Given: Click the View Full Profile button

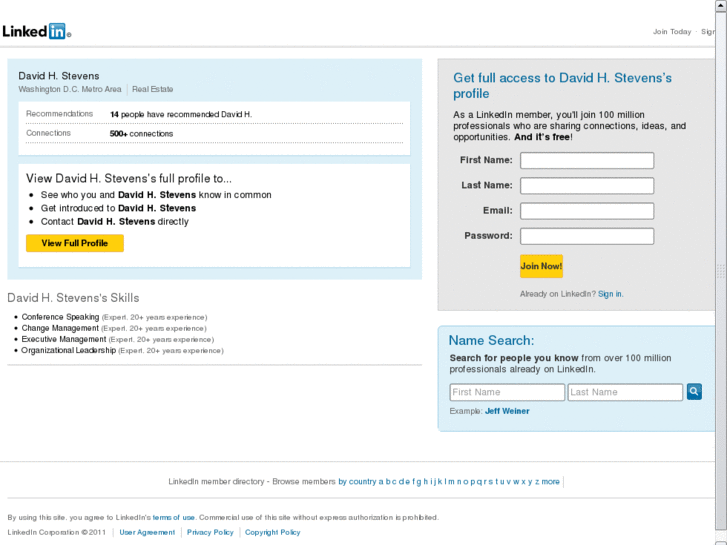Looking at the screenshot, I should click(x=75, y=243).
